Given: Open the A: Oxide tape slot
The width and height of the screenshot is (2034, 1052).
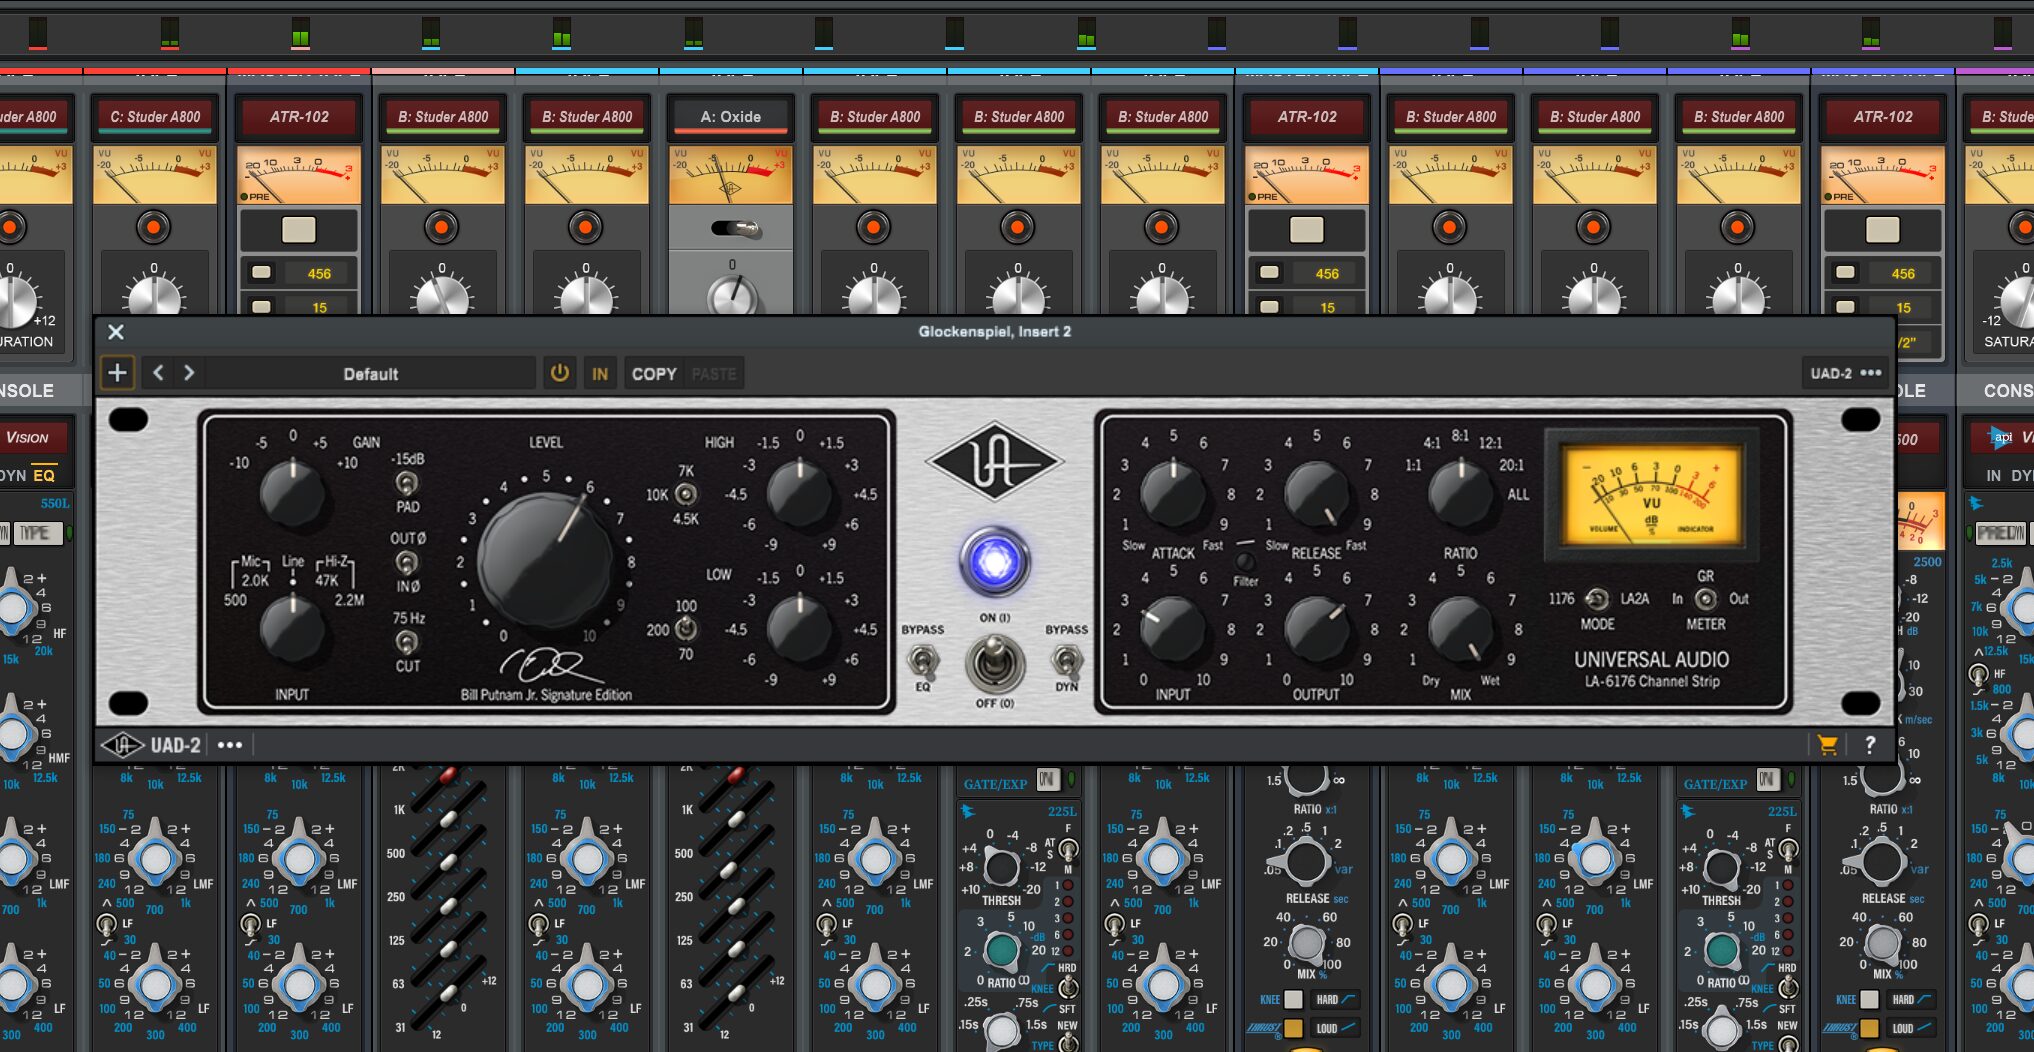Looking at the screenshot, I should [x=731, y=117].
